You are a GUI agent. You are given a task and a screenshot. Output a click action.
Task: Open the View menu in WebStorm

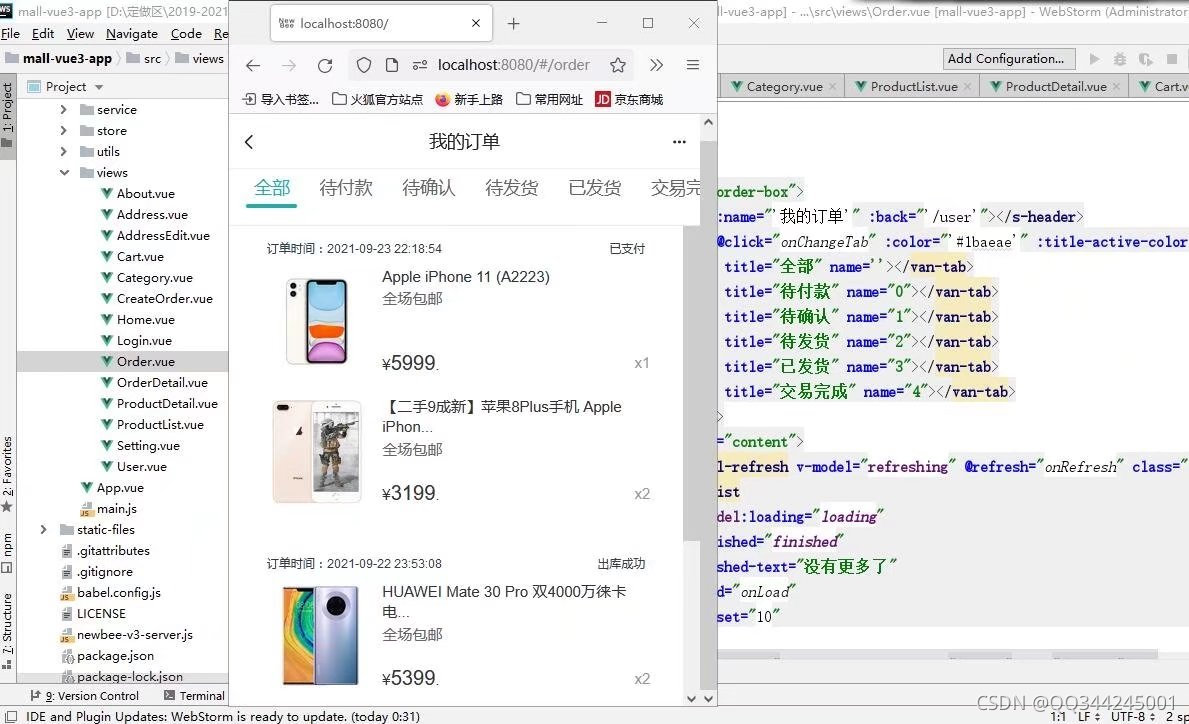click(80, 33)
